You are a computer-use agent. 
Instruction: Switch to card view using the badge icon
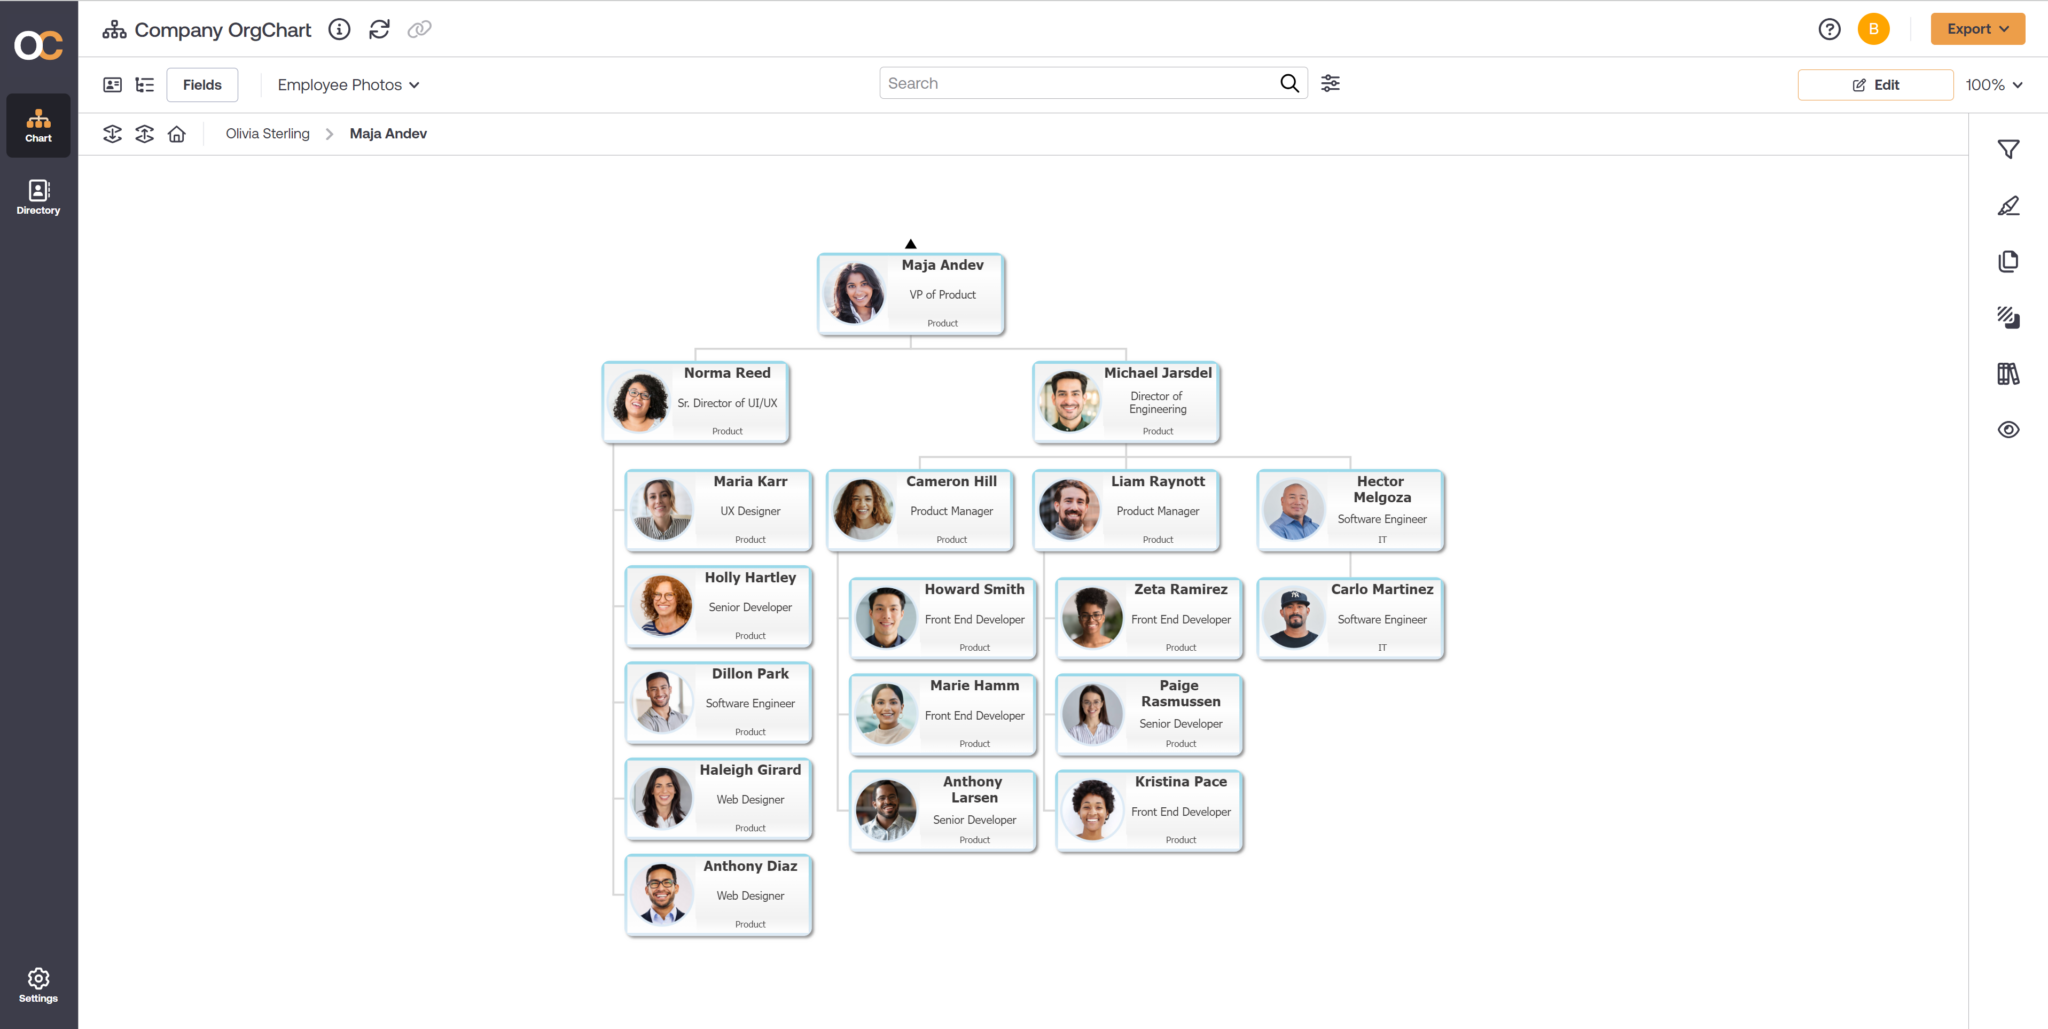(x=113, y=85)
